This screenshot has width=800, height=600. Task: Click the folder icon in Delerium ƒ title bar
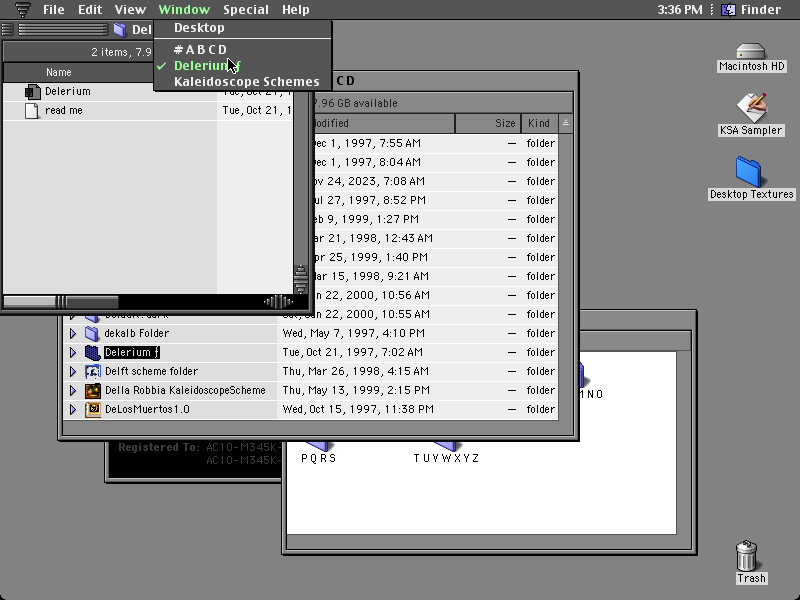tap(120, 30)
